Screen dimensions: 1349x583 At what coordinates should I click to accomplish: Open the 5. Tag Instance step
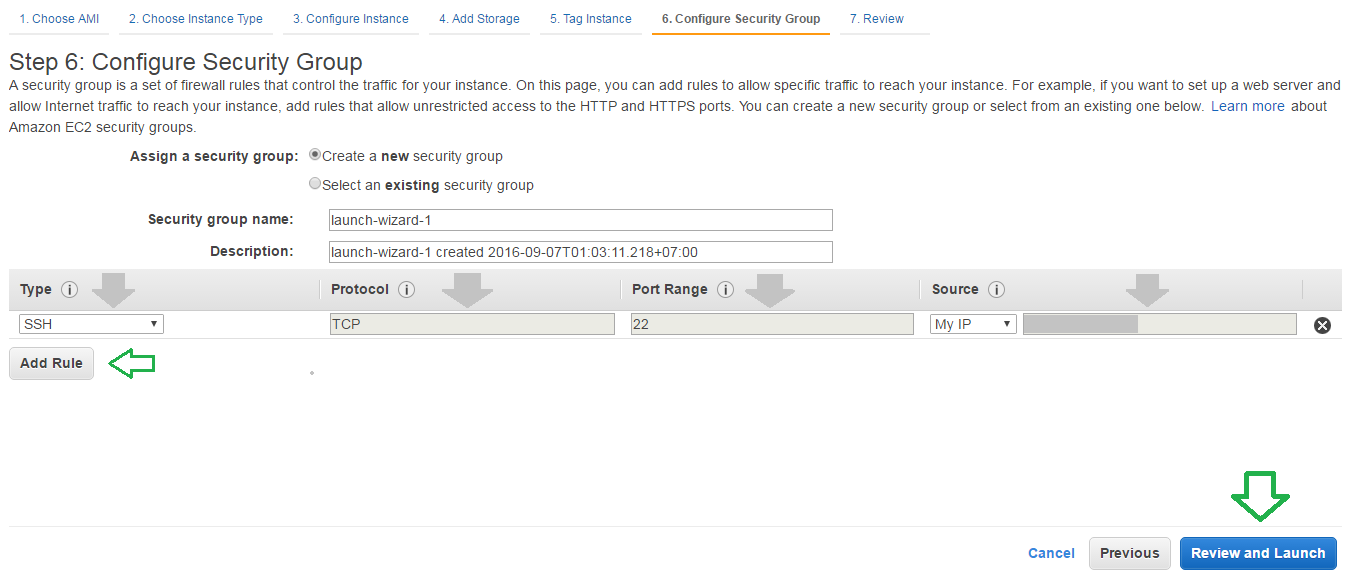(591, 19)
